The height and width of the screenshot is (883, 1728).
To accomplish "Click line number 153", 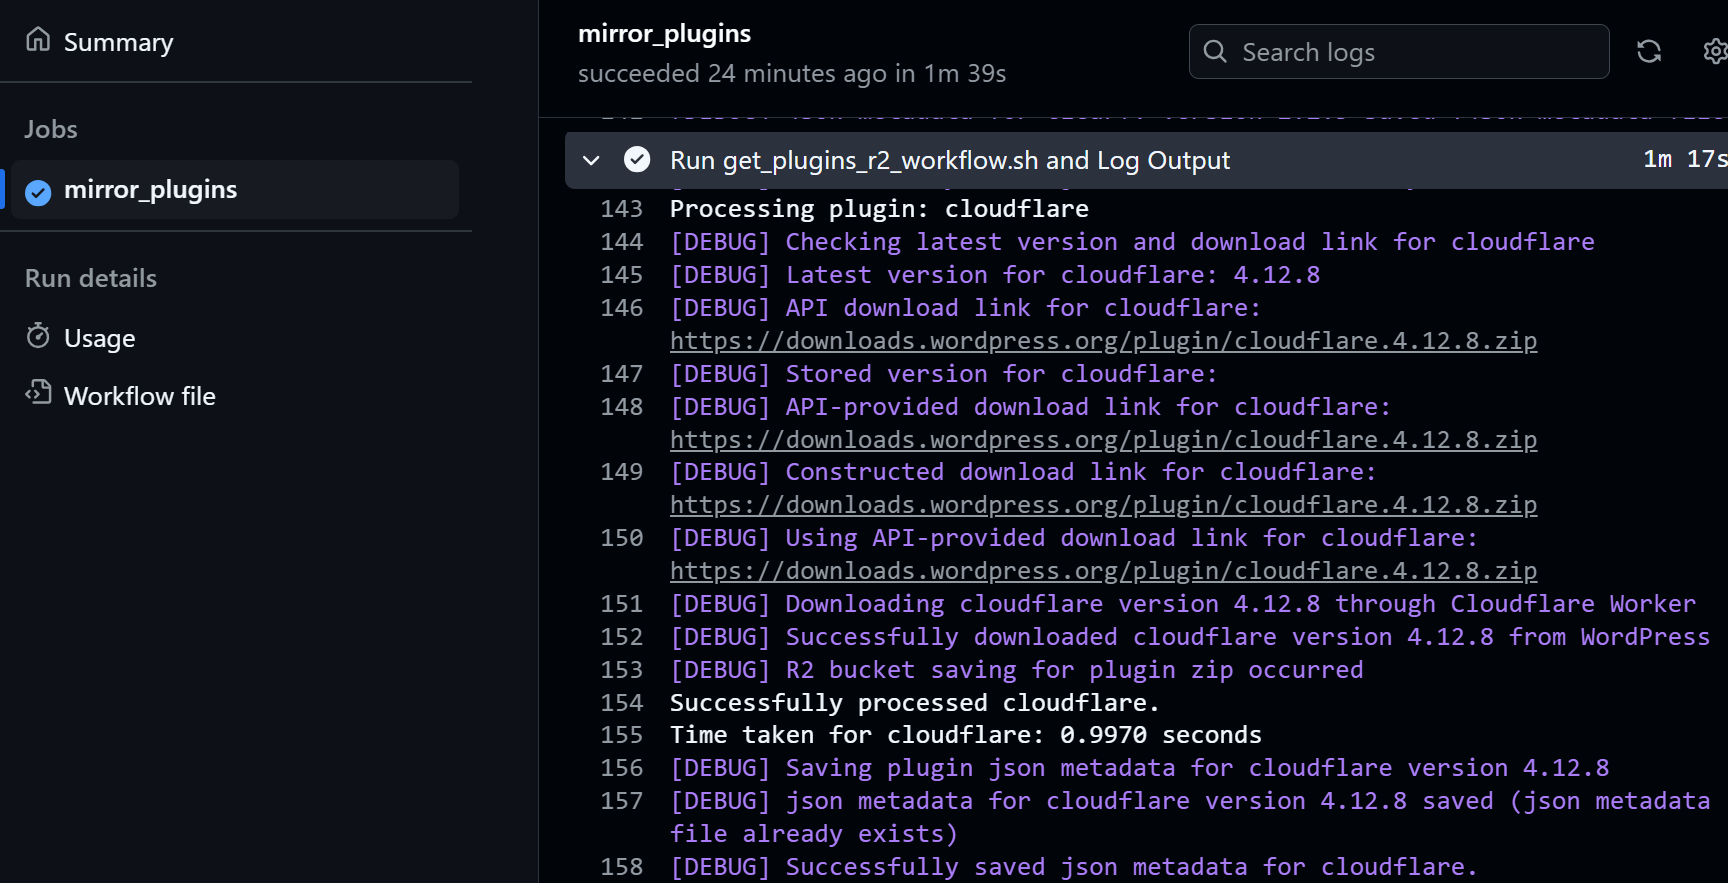I will point(621,670).
